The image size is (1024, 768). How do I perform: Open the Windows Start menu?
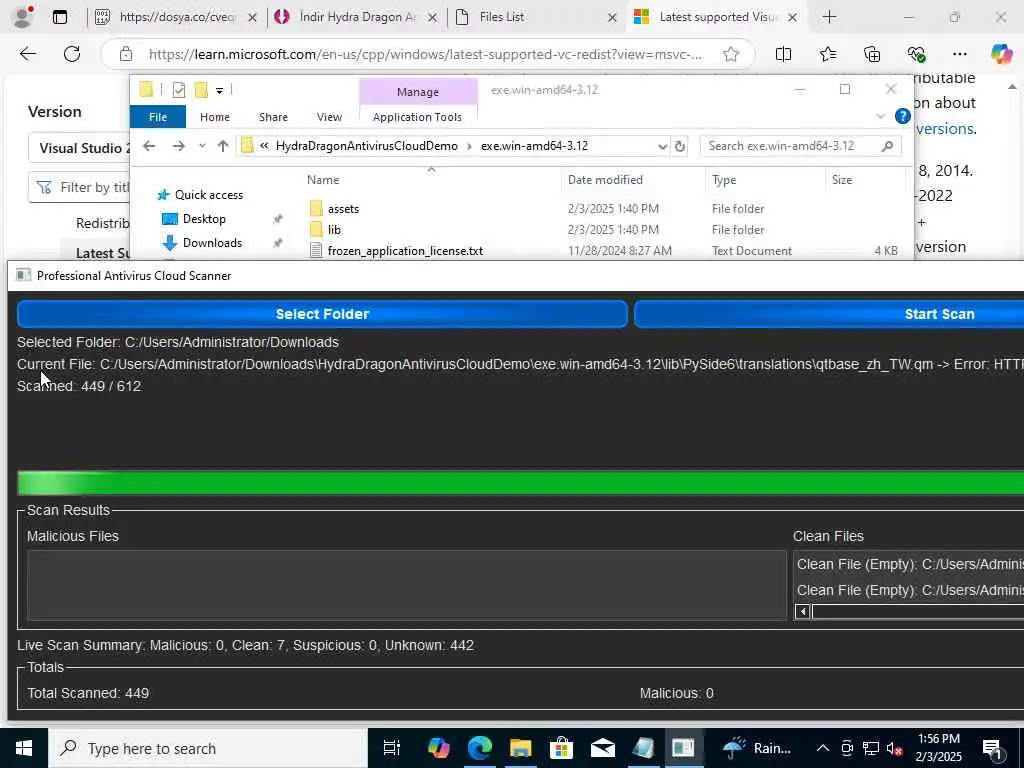pyautogui.click(x=24, y=748)
